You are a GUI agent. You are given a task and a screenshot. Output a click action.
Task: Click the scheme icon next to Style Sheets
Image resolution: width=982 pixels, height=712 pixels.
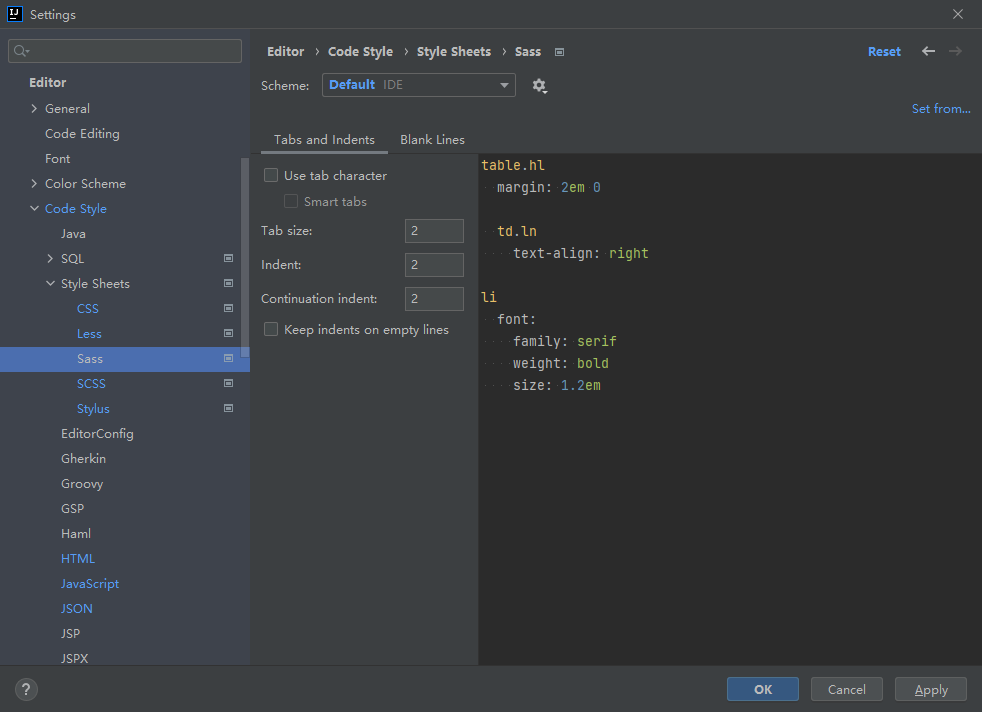tap(229, 283)
